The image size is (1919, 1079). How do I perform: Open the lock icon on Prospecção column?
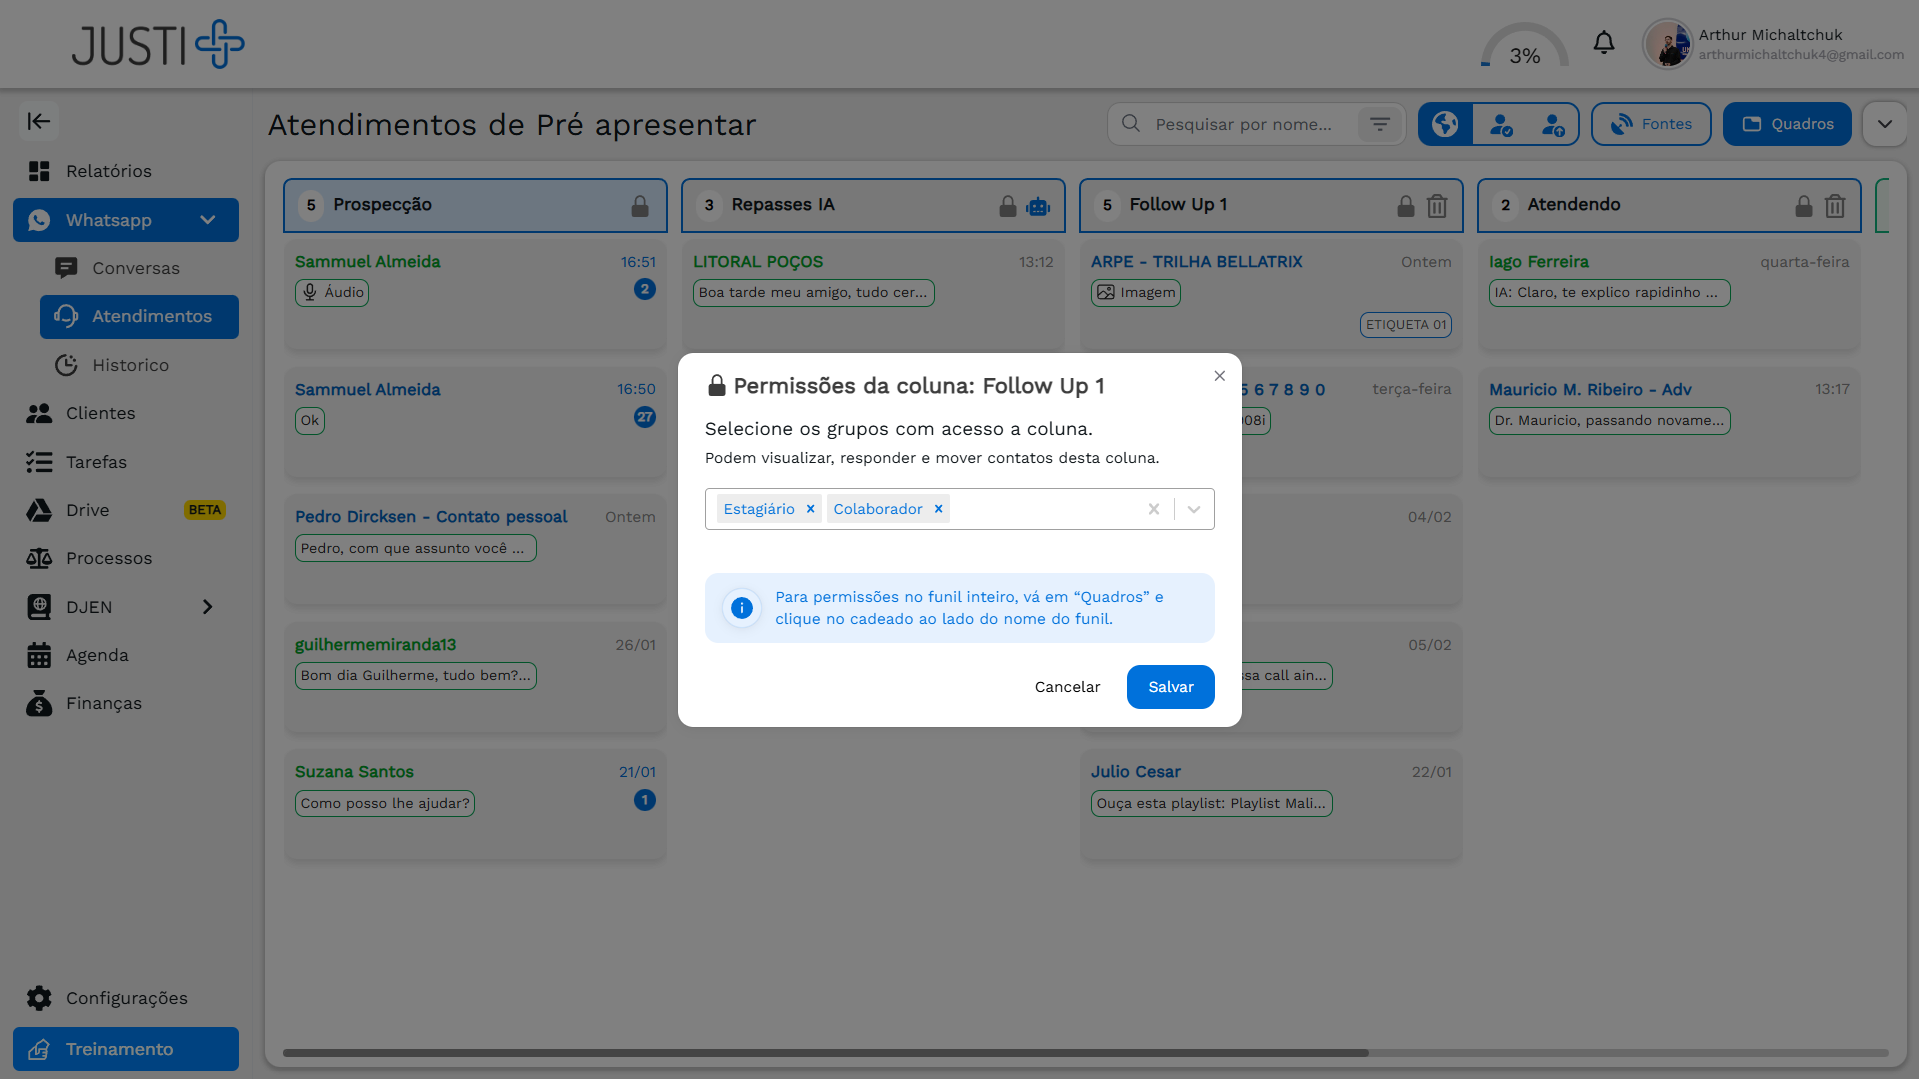pyautogui.click(x=639, y=205)
